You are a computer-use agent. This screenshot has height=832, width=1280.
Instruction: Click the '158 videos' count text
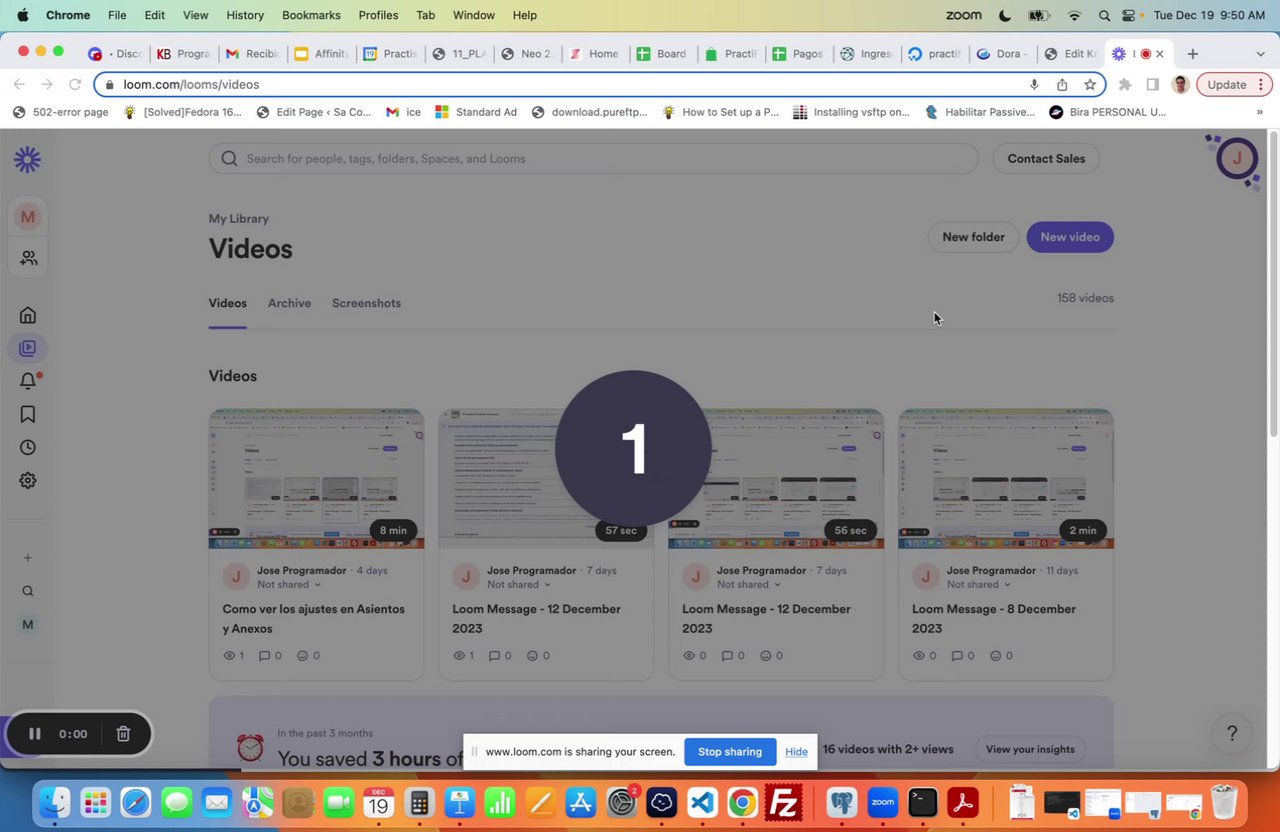pos(1085,298)
